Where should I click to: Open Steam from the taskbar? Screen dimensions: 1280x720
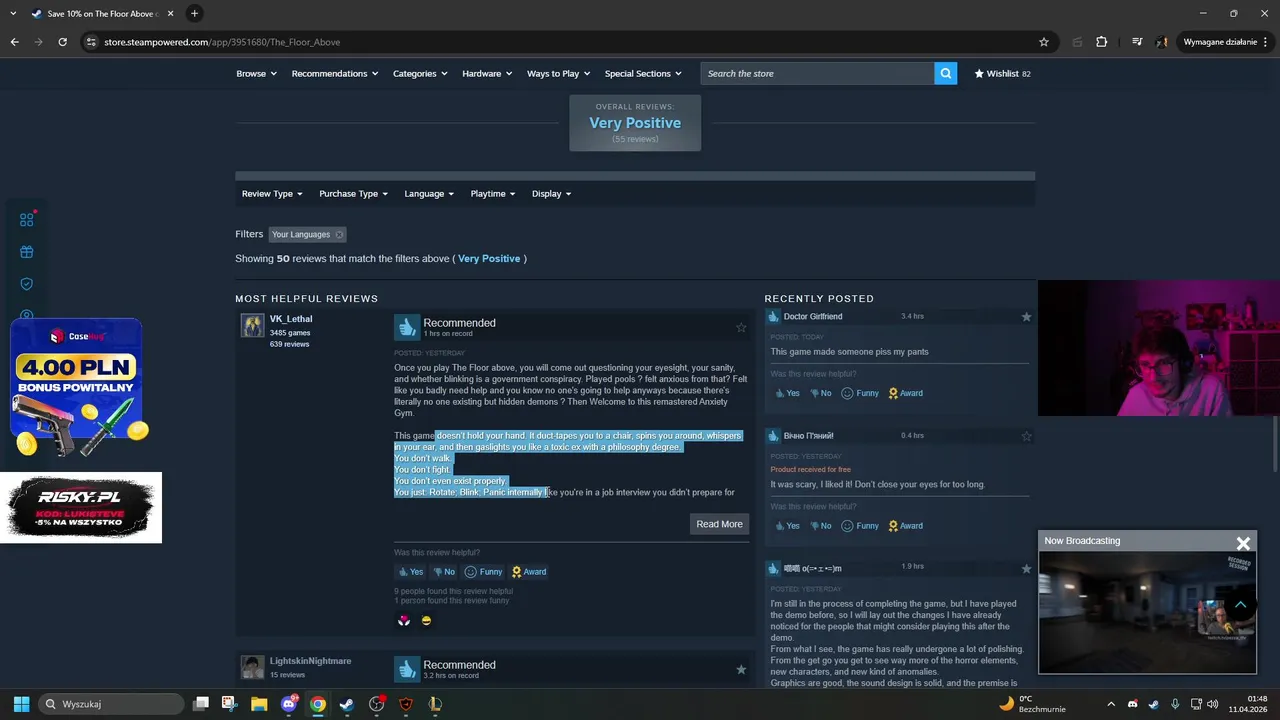pyautogui.click(x=347, y=704)
